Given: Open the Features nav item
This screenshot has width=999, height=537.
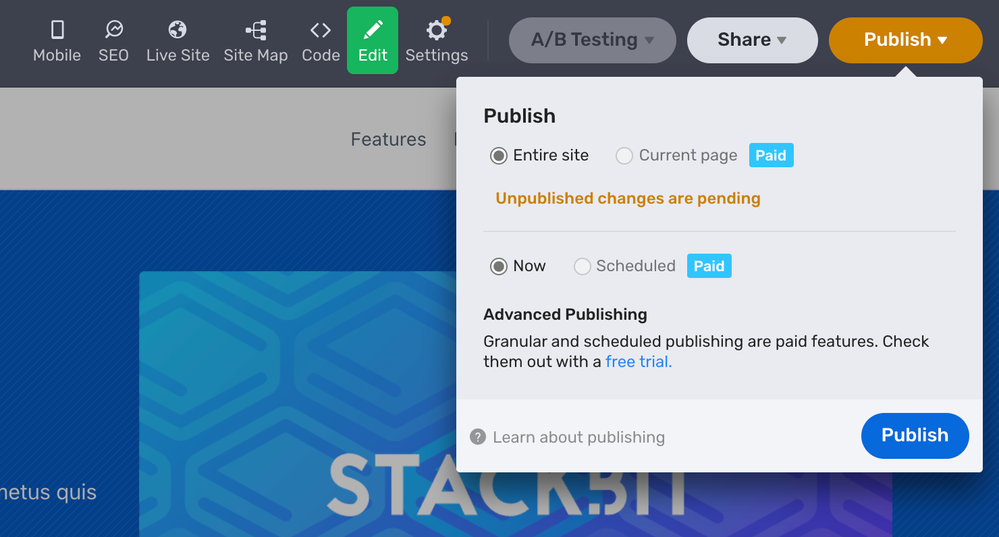Looking at the screenshot, I should click(388, 140).
